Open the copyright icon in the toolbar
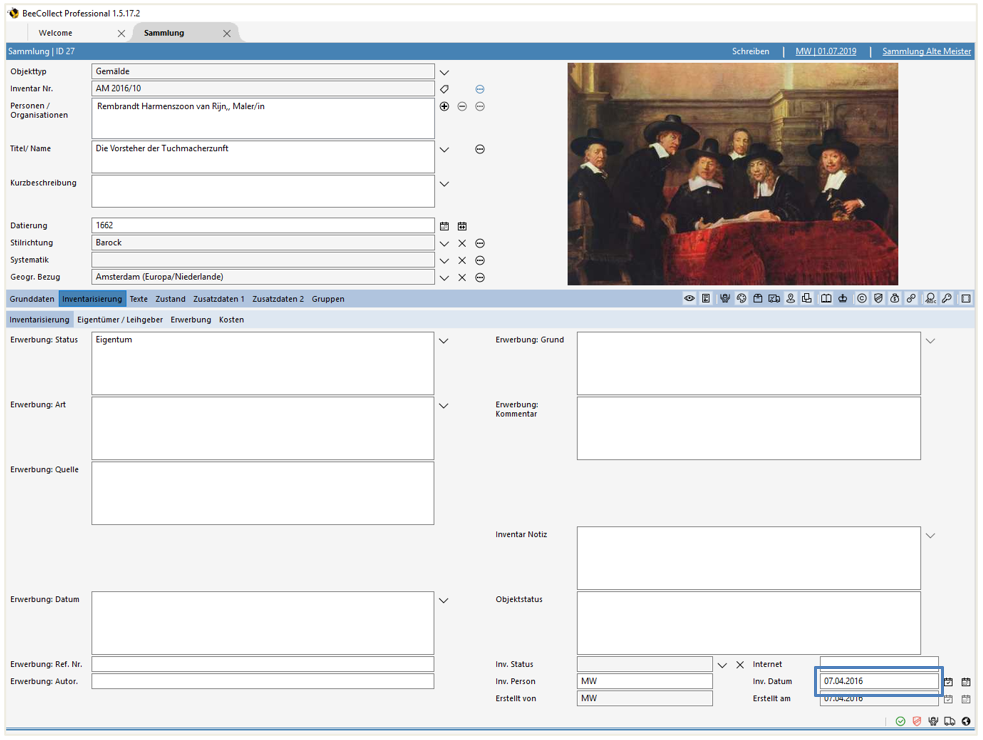 click(861, 298)
